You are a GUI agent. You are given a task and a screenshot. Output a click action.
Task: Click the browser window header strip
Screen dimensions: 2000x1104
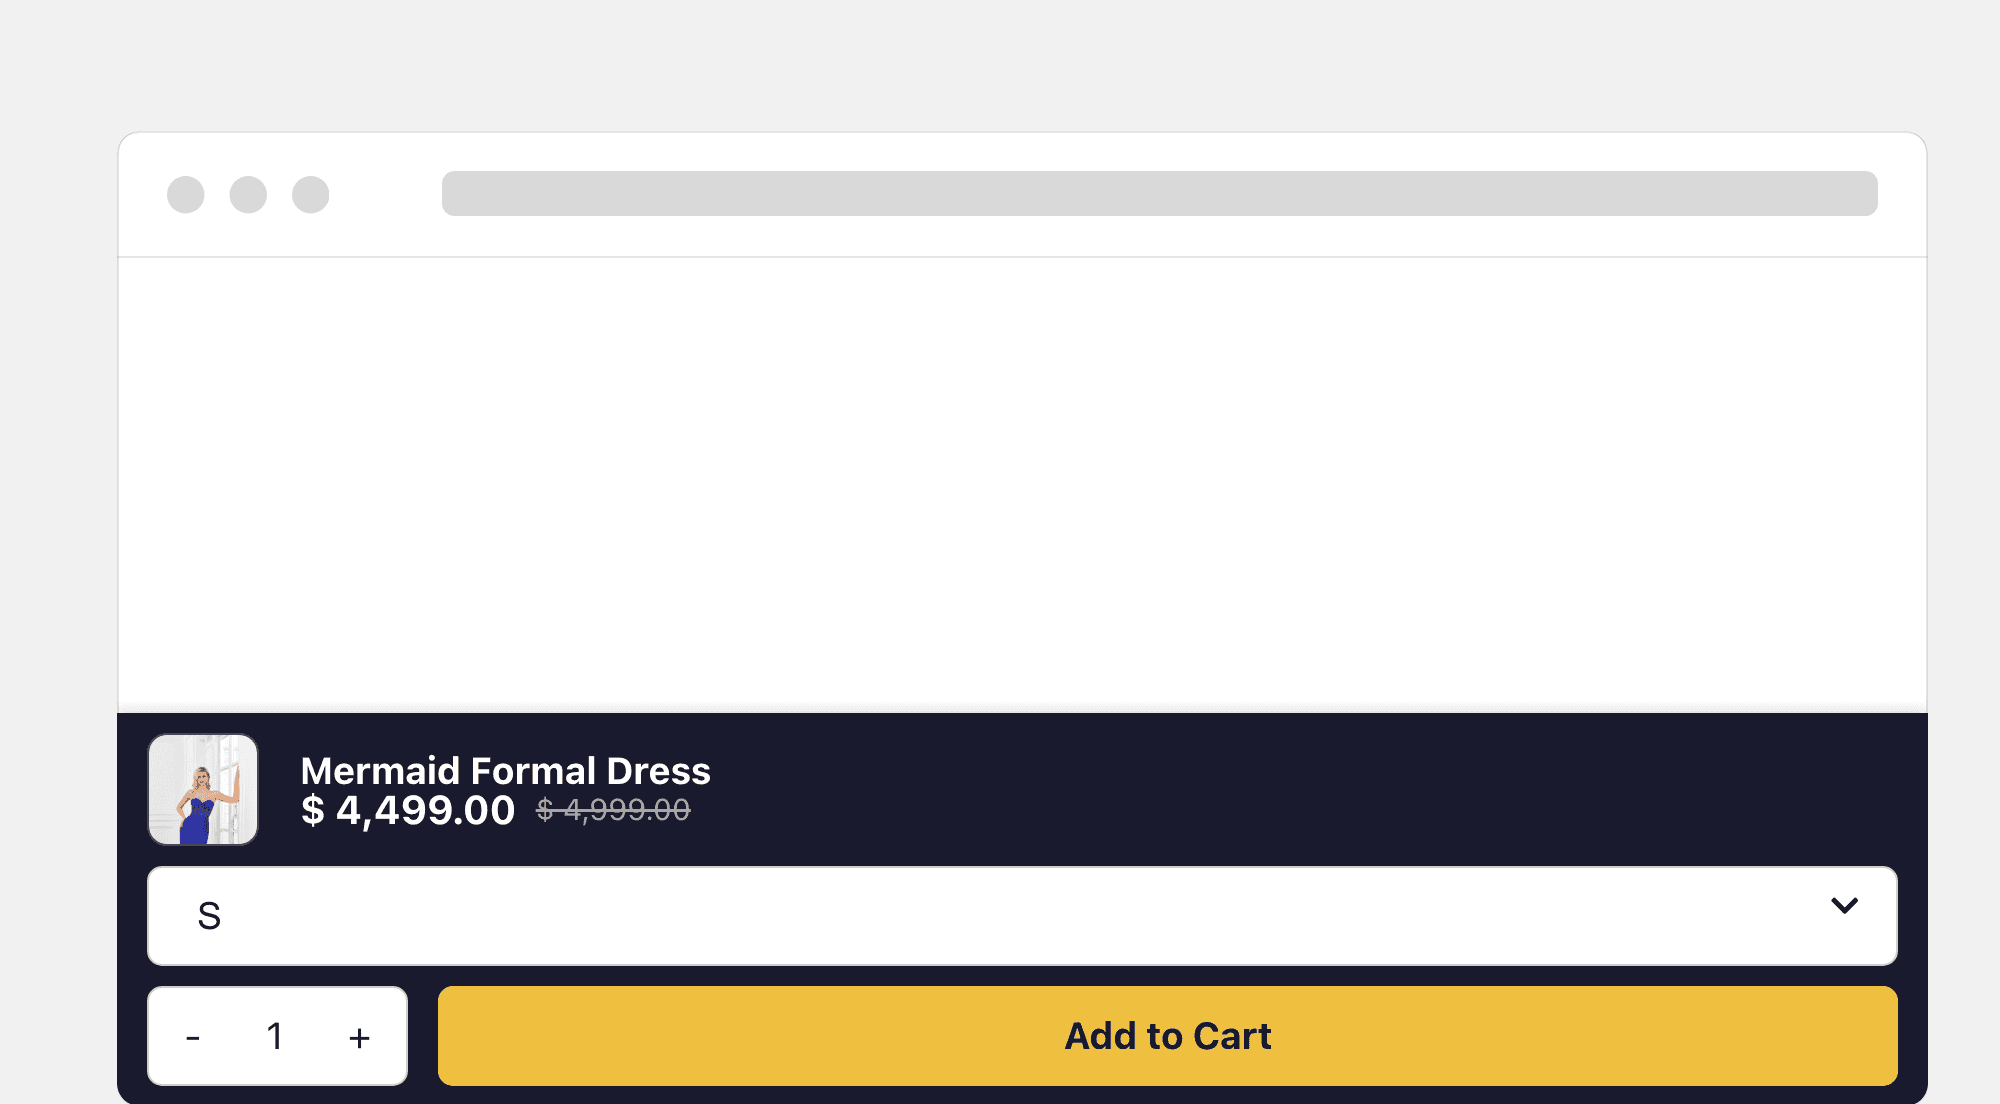[1022, 195]
